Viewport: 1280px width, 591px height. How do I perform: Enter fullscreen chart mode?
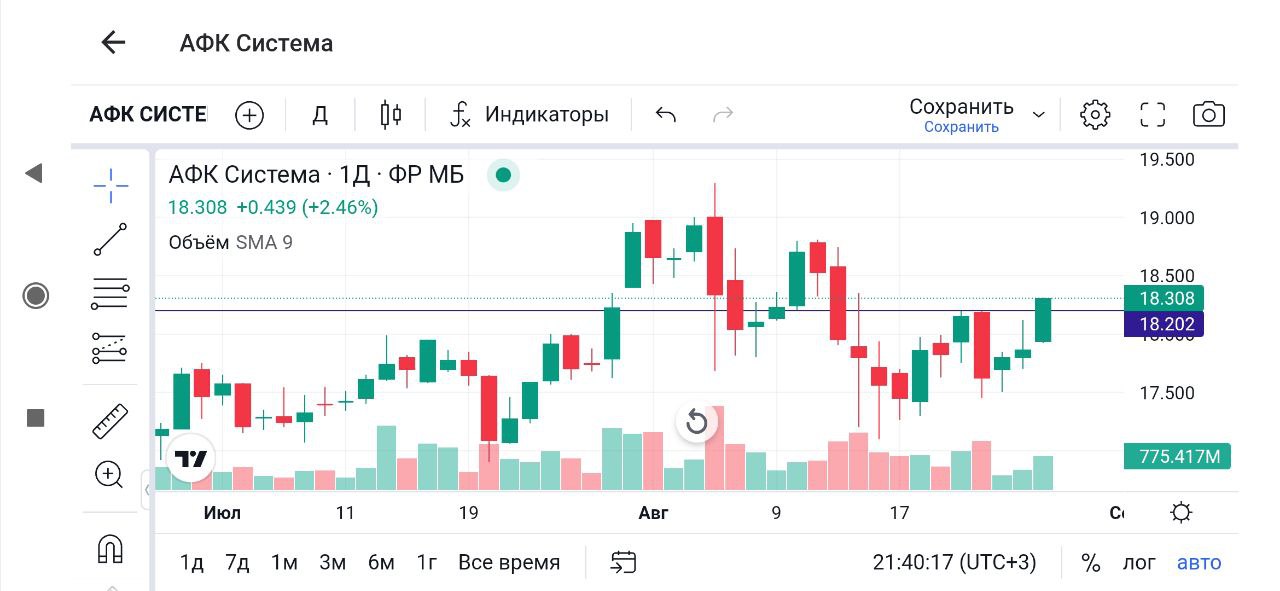tap(1153, 115)
